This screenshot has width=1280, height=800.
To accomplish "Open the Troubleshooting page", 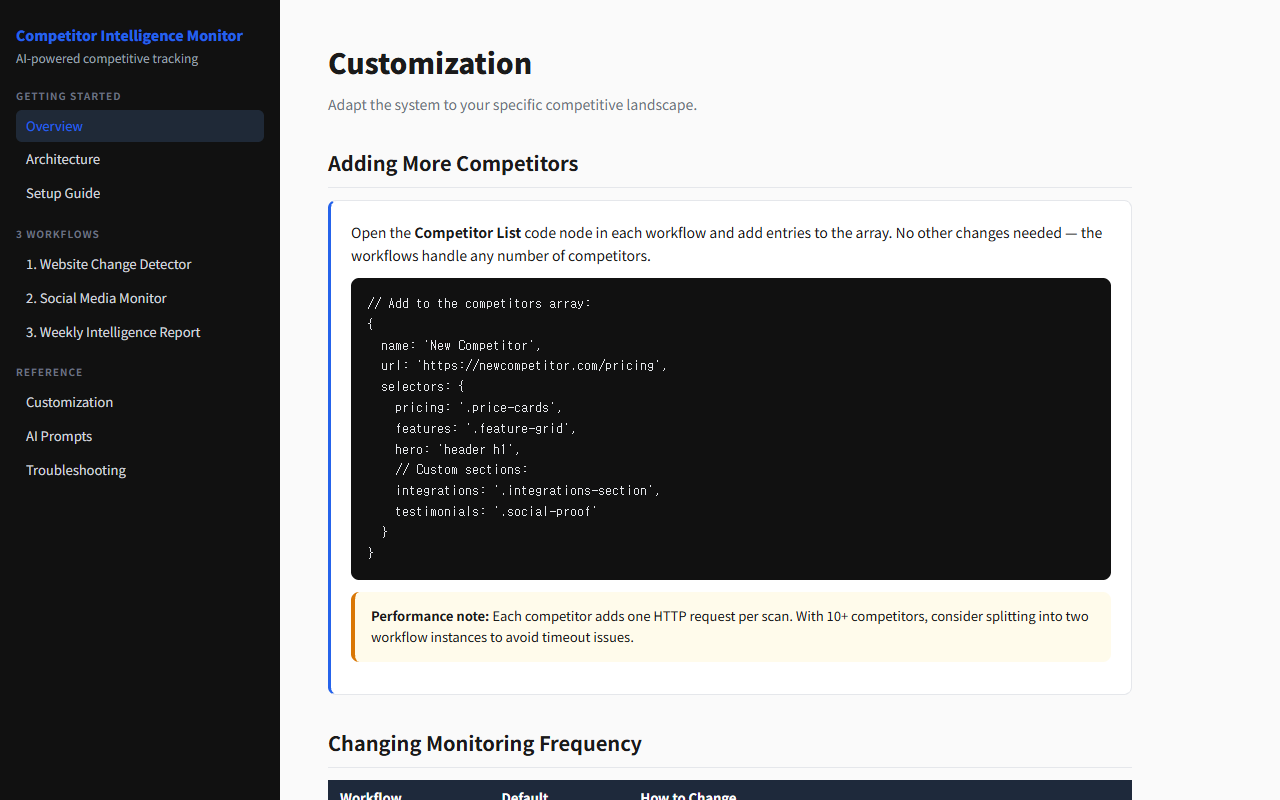I will (76, 470).
